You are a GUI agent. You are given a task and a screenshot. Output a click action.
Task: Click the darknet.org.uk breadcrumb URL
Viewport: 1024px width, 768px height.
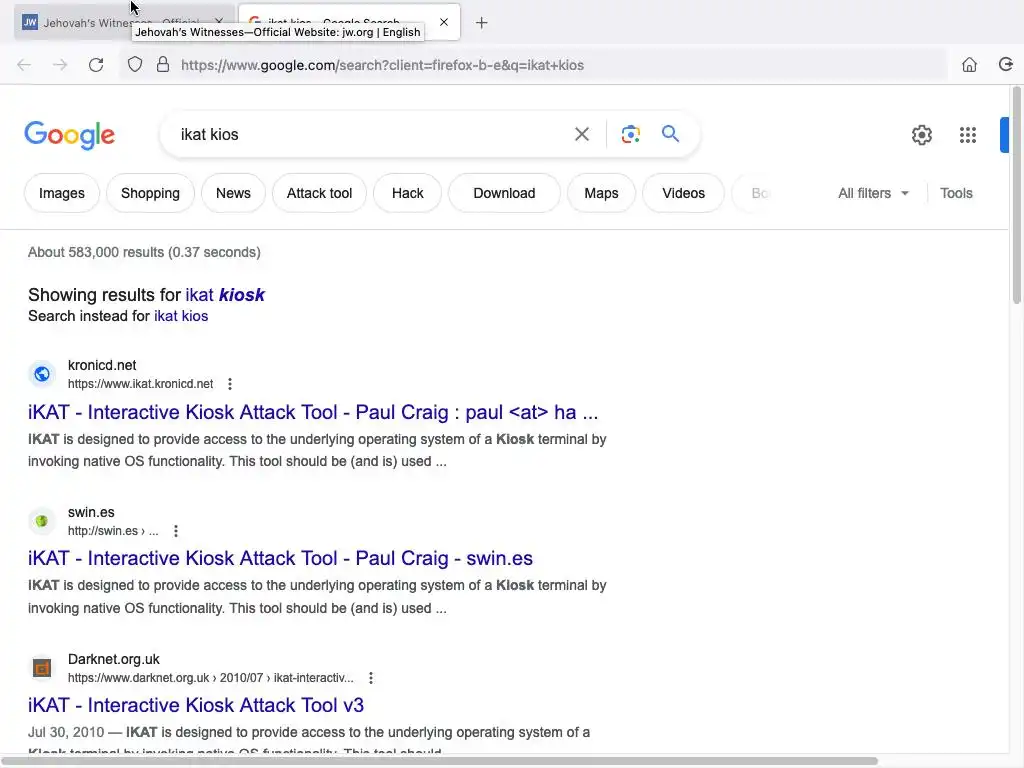[x=210, y=678]
